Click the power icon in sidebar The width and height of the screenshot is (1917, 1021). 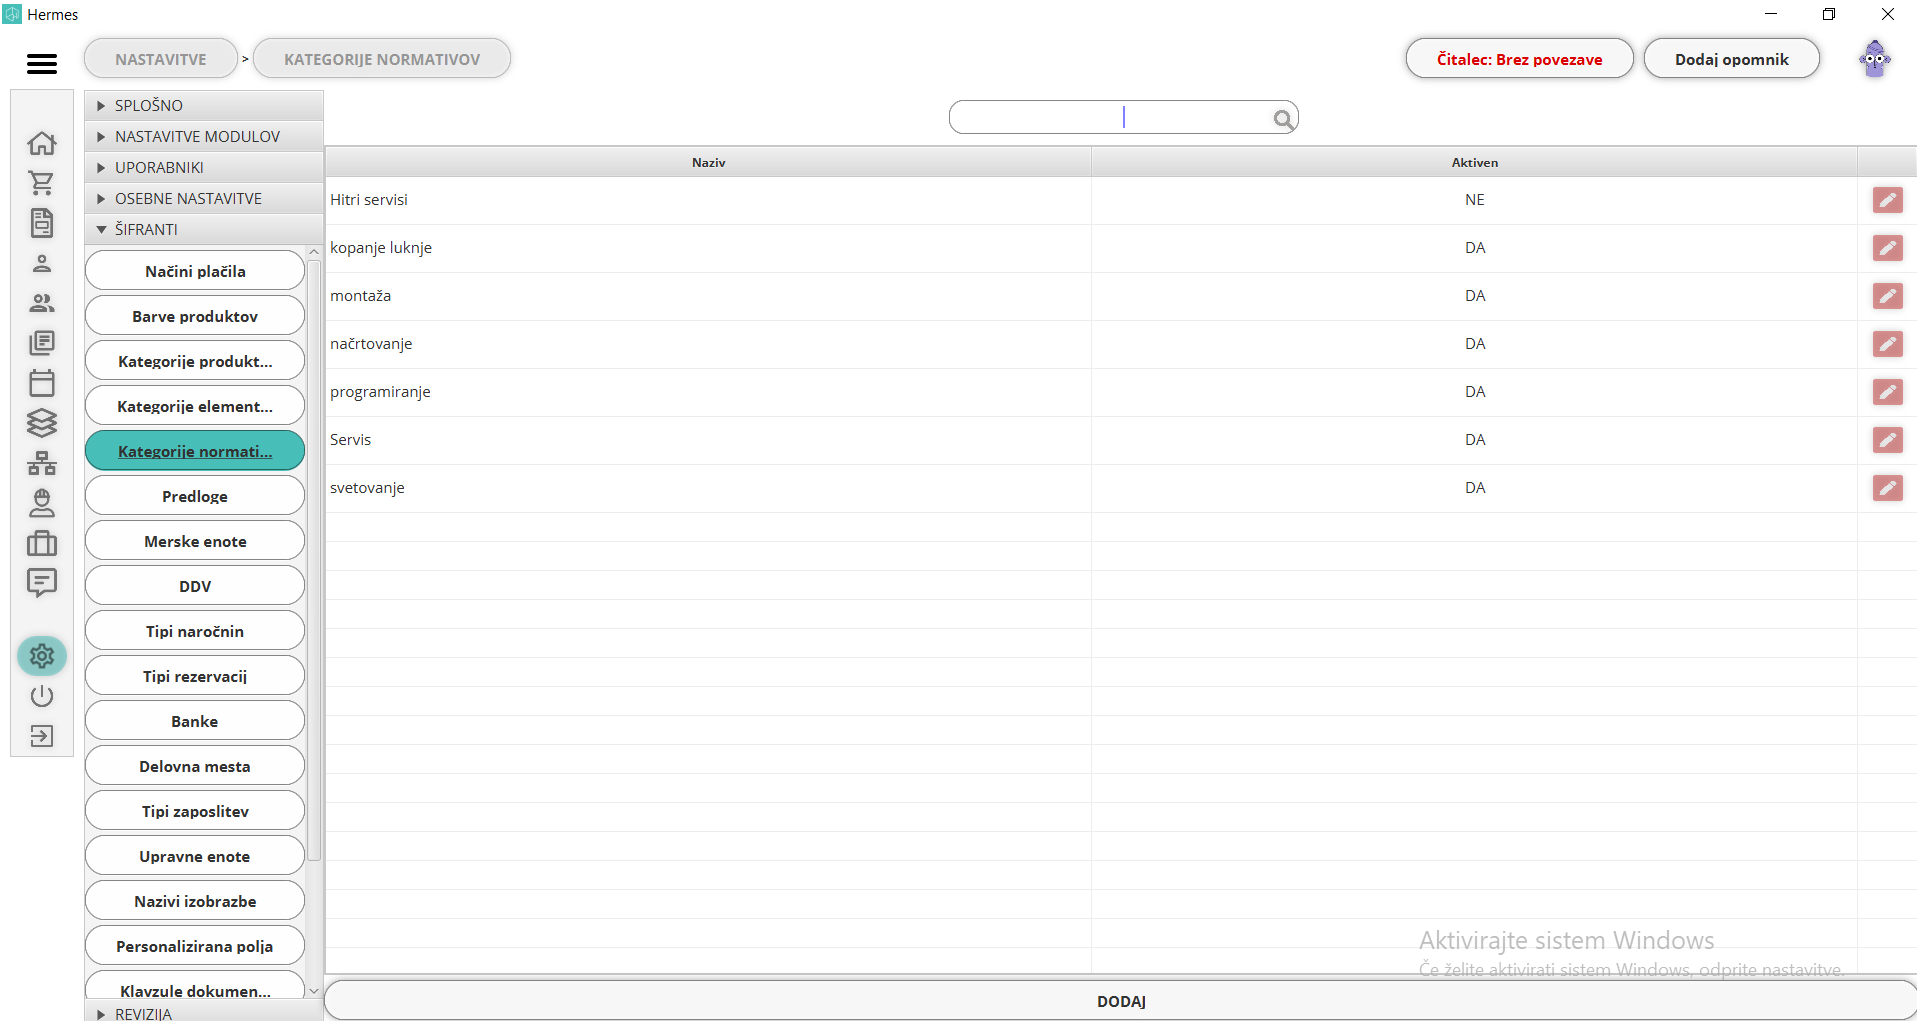[x=42, y=696]
